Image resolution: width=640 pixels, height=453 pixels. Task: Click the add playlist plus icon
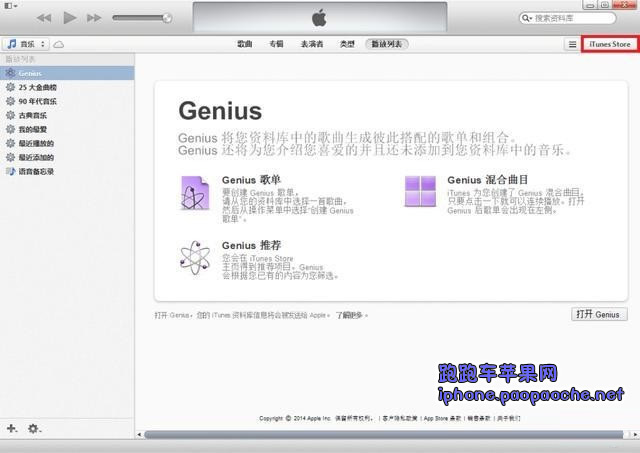click(12, 429)
